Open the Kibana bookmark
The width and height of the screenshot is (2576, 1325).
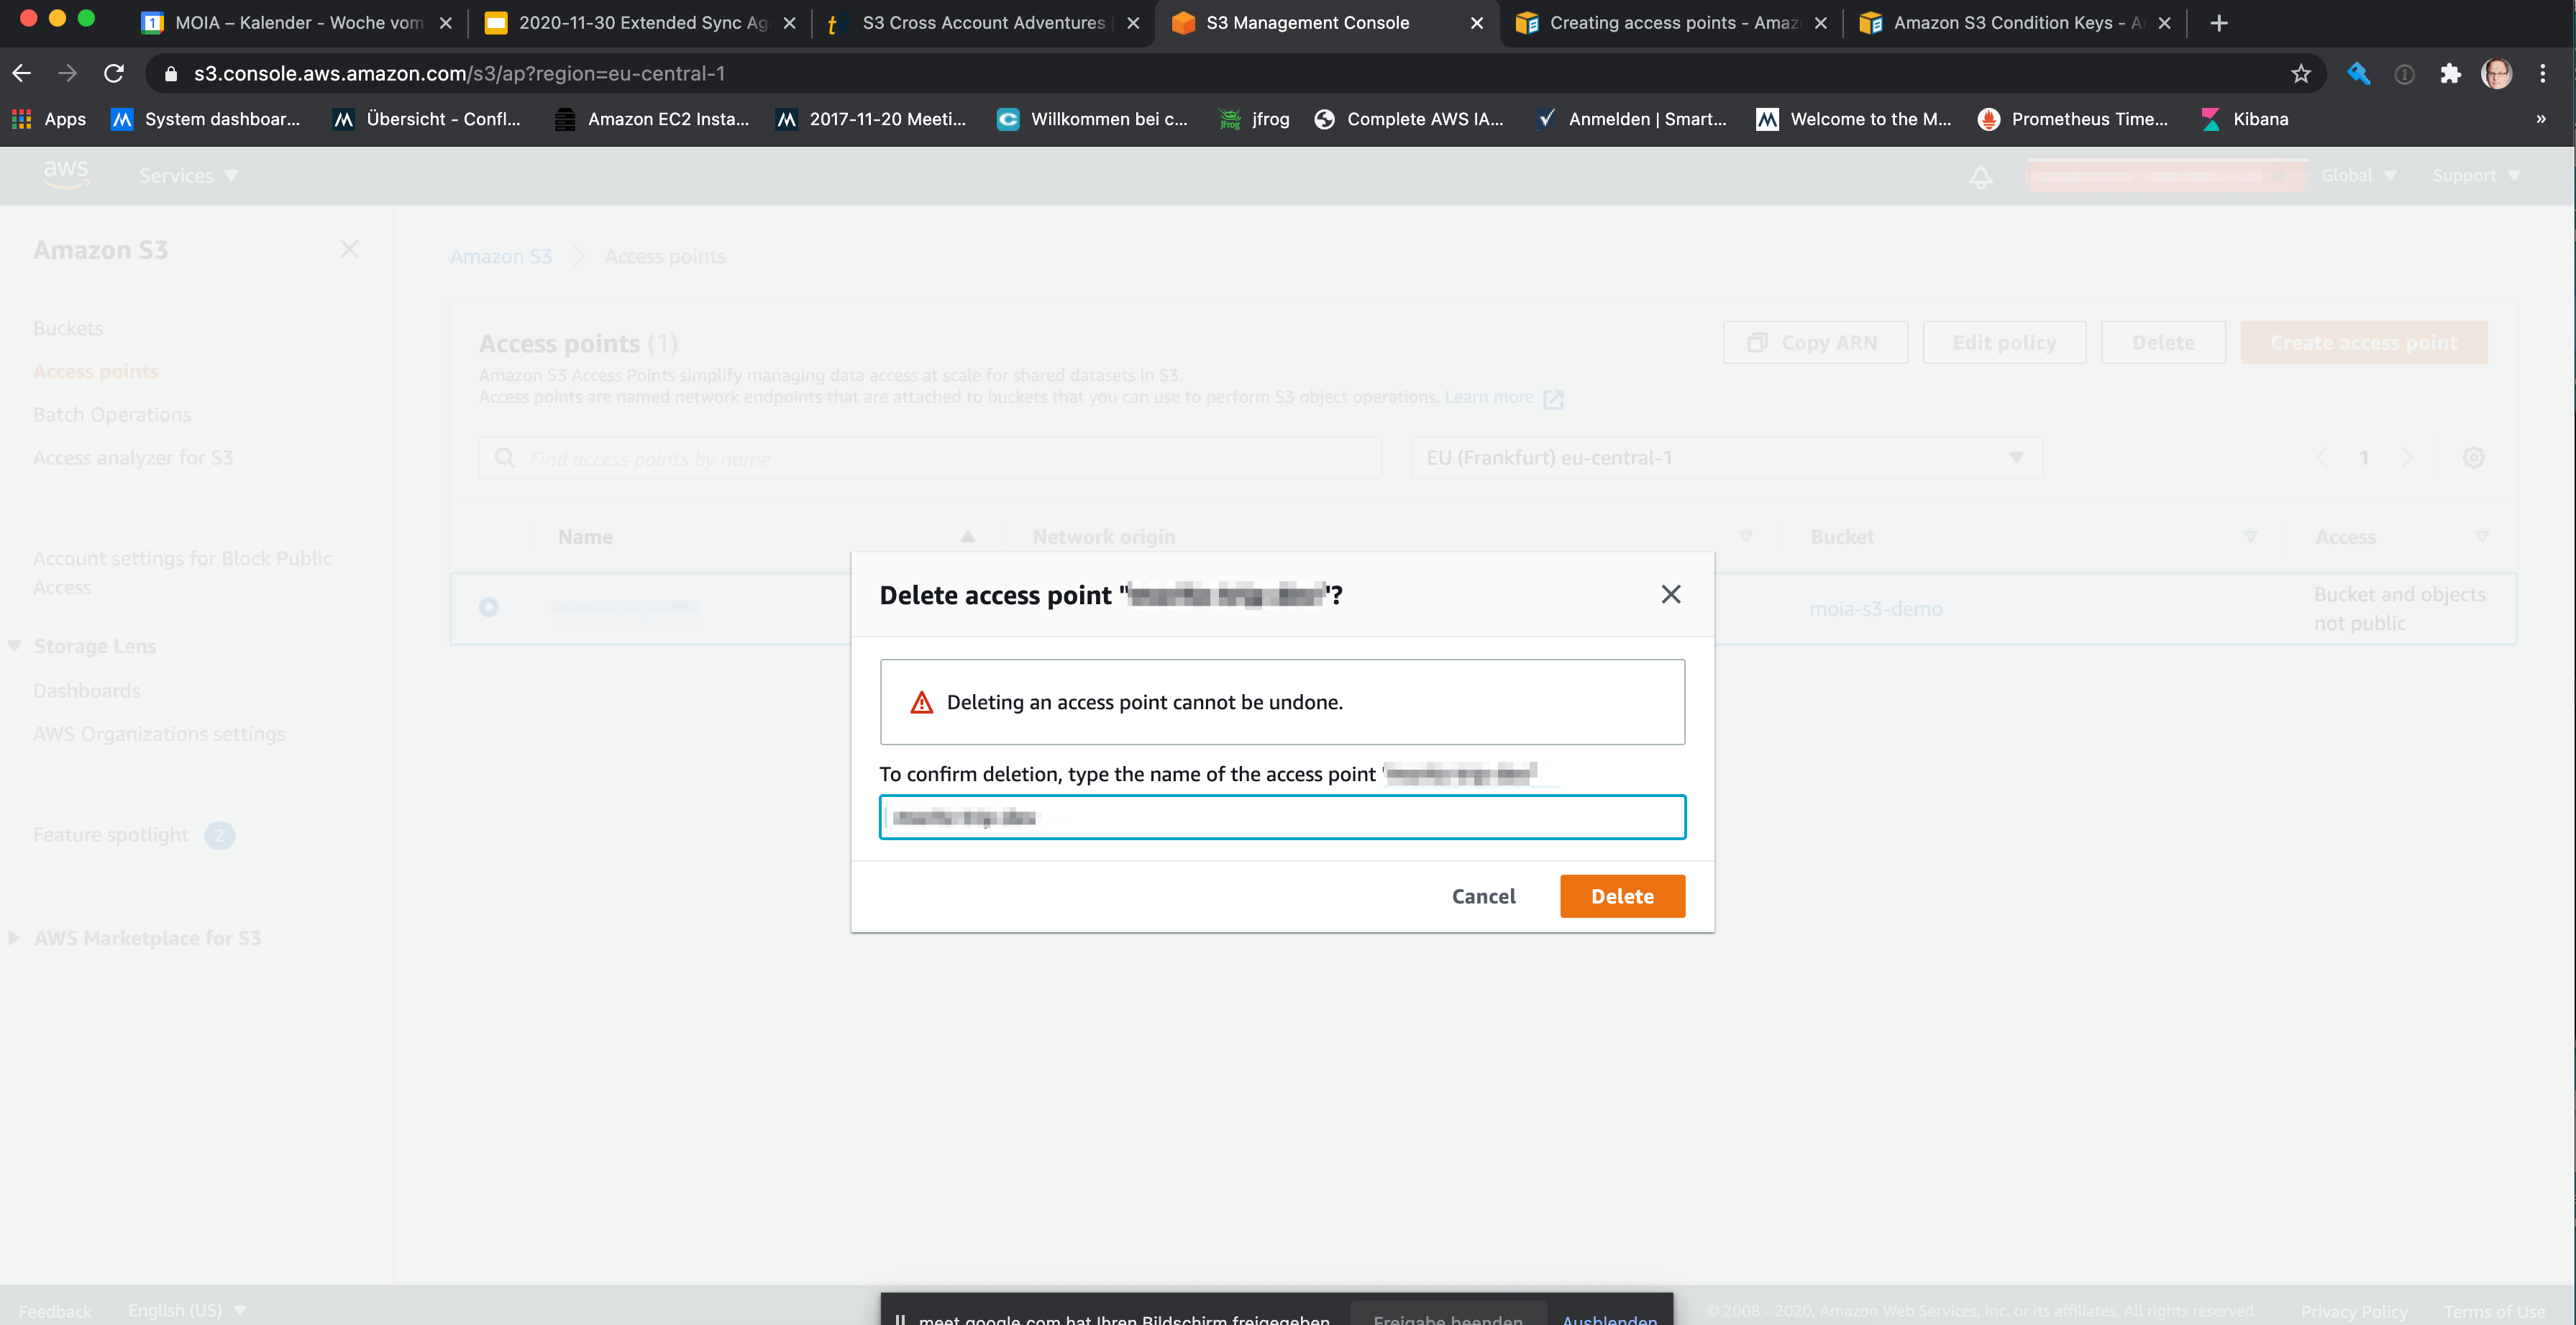click(x=2244, y=119)
